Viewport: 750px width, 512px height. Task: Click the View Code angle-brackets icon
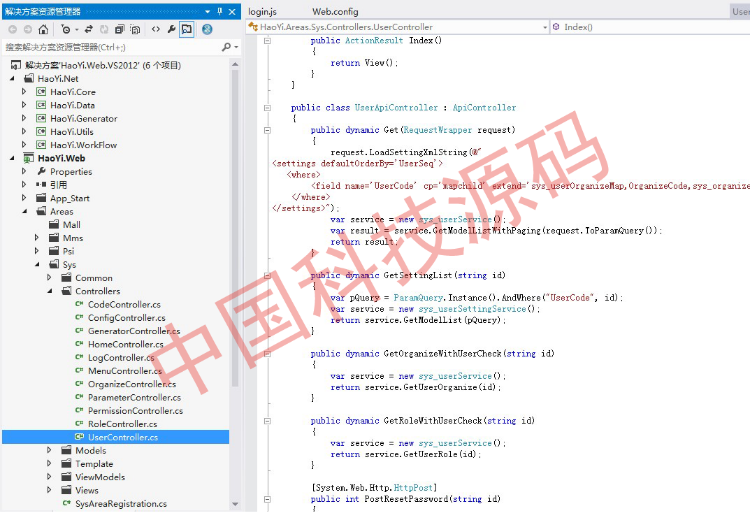[x=156, y=29]
